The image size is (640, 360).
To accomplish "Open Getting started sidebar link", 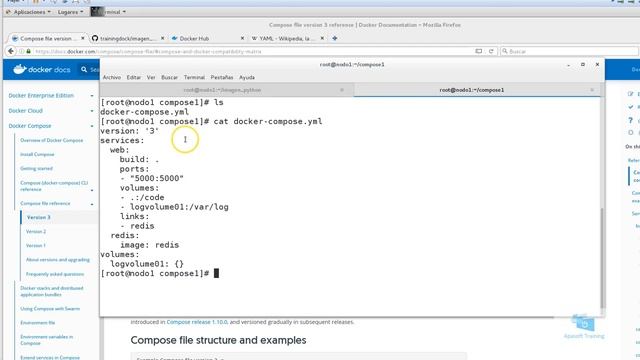I will tap(36, 169).
